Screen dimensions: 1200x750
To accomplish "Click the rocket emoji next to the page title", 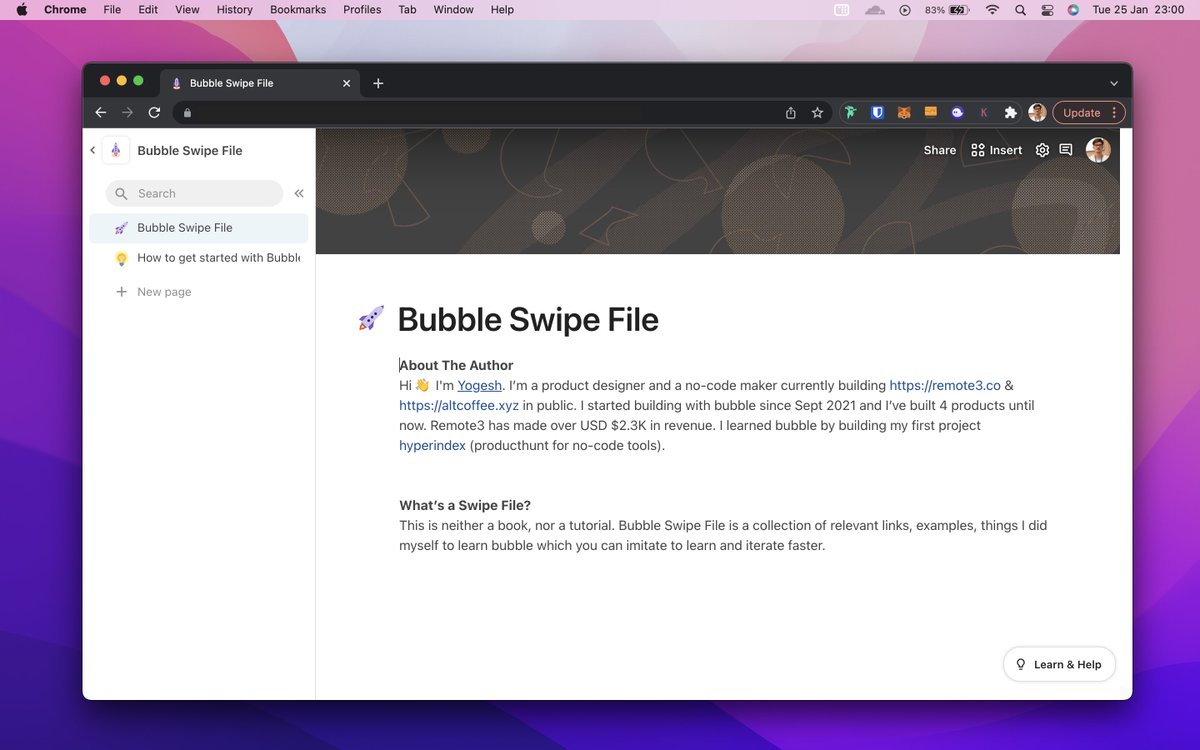I will [x=371, y=319].
